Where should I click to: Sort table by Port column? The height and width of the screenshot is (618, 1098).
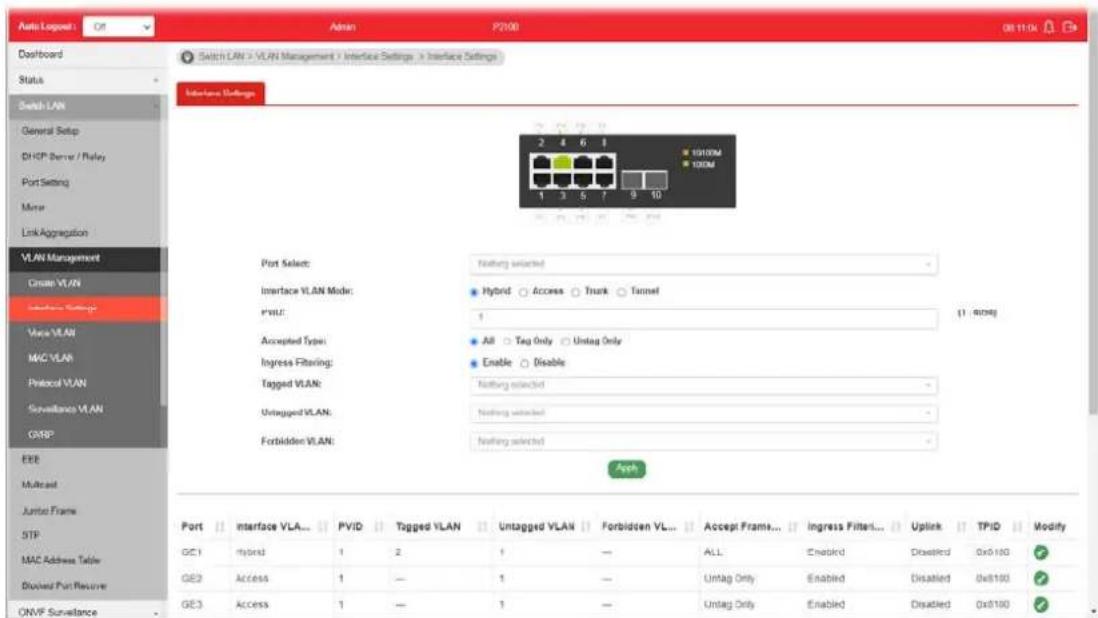coord(219,526)
